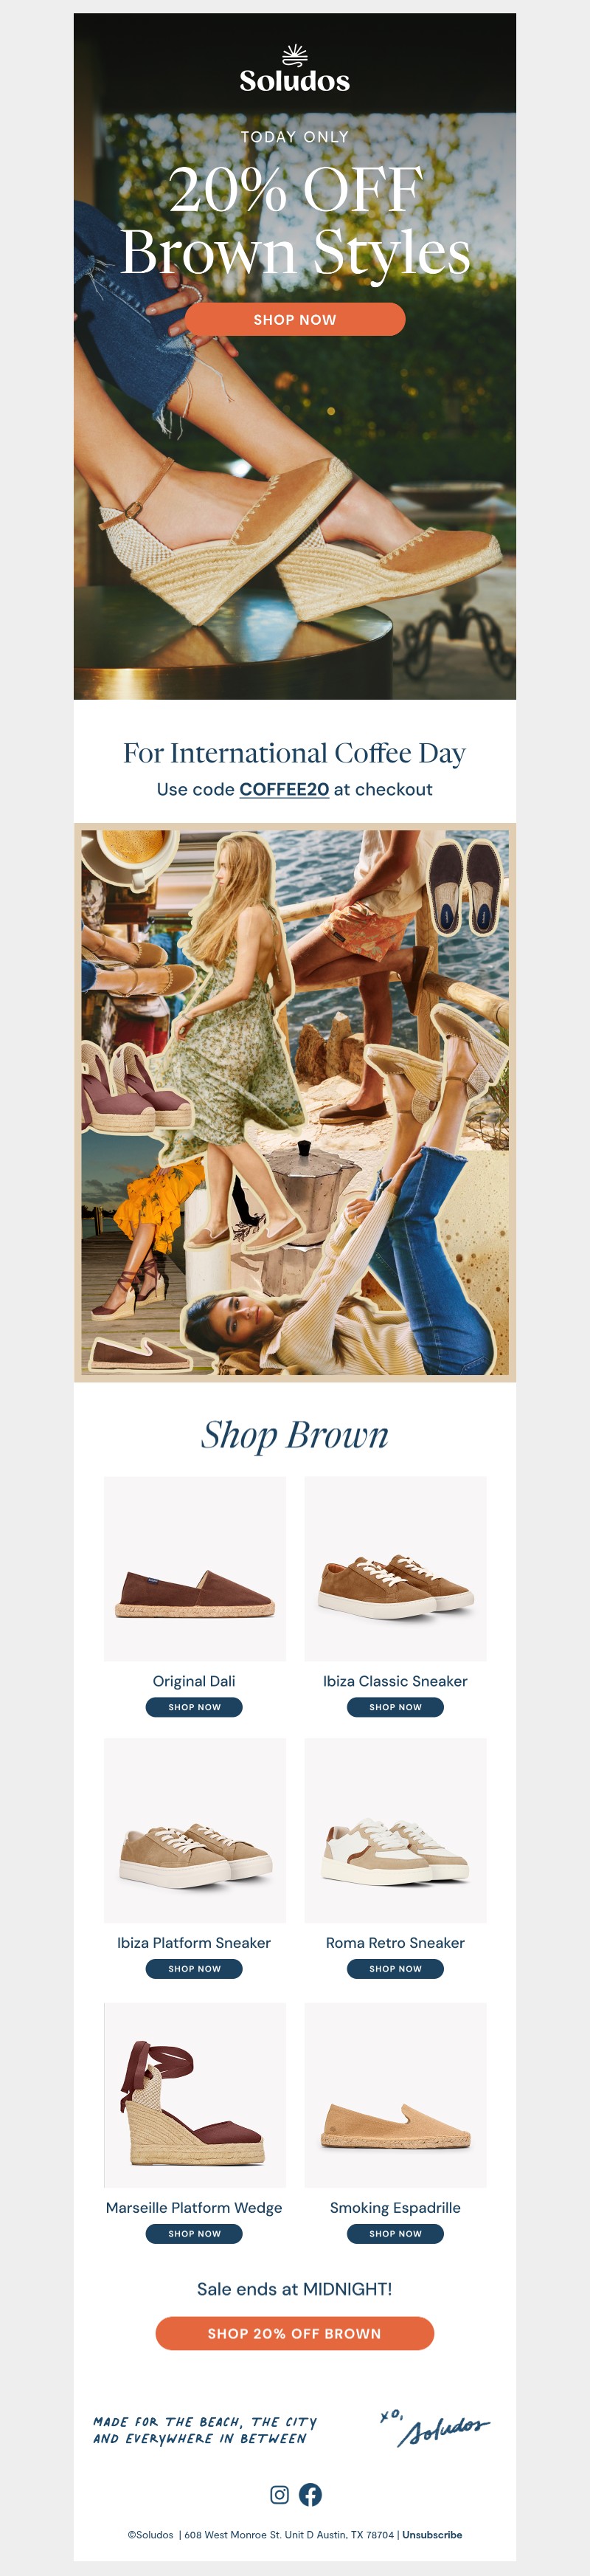Click SHOP NOW under Ibiza Classic Sneaker

pyautogui.click(x=395, y=1707)
